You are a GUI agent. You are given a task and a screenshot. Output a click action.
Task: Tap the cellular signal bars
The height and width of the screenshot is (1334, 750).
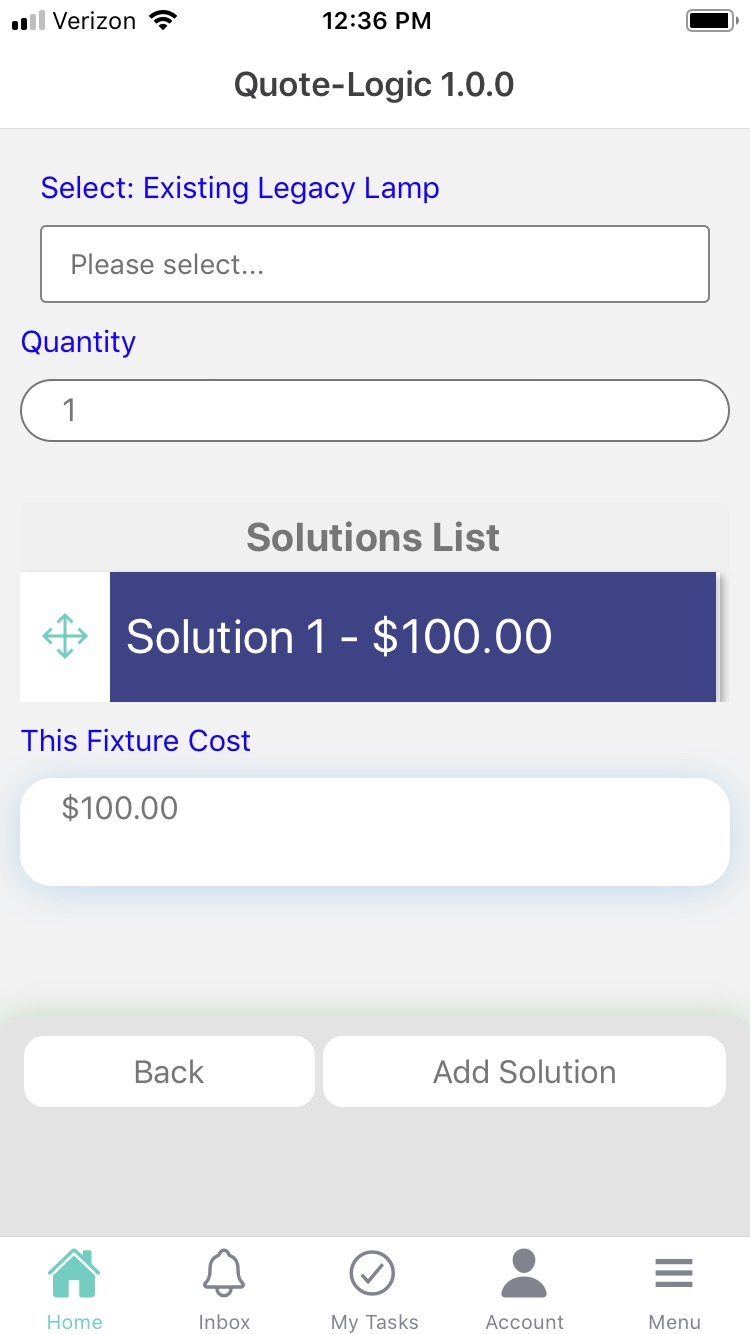pos(29,21)
